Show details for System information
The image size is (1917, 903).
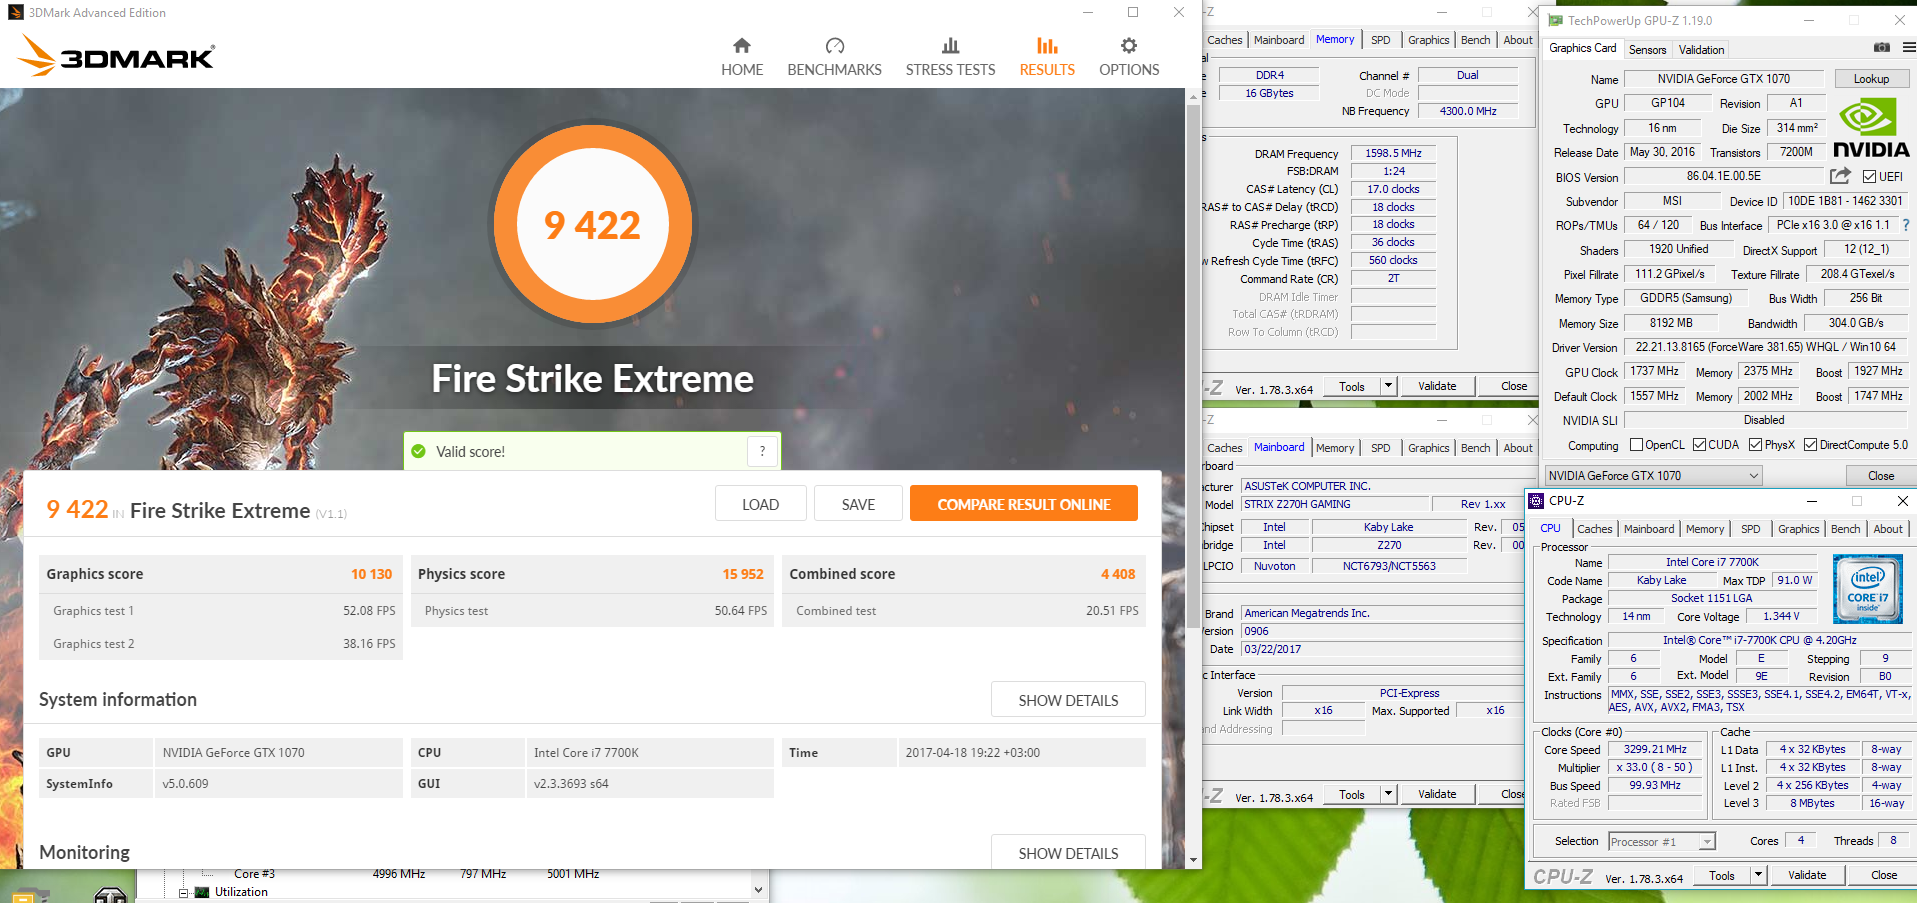pyautogui.click(x=1068, y=700)
